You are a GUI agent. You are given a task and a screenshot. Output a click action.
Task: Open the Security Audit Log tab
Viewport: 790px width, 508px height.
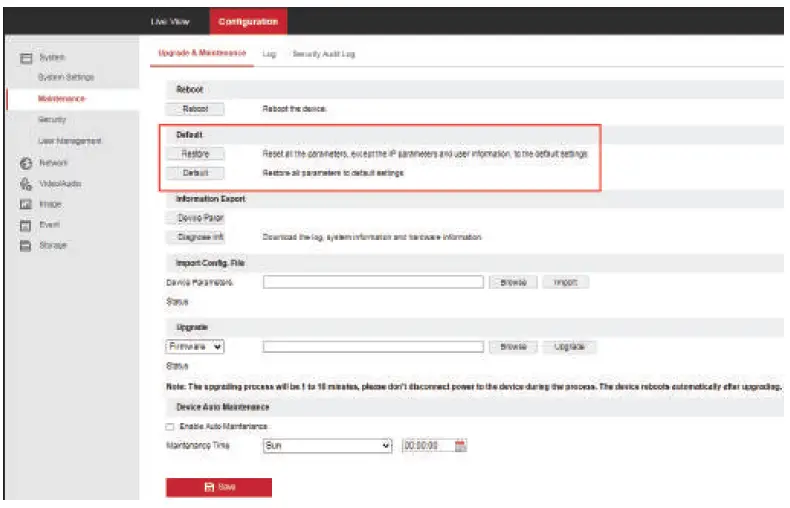click(323, 54)
